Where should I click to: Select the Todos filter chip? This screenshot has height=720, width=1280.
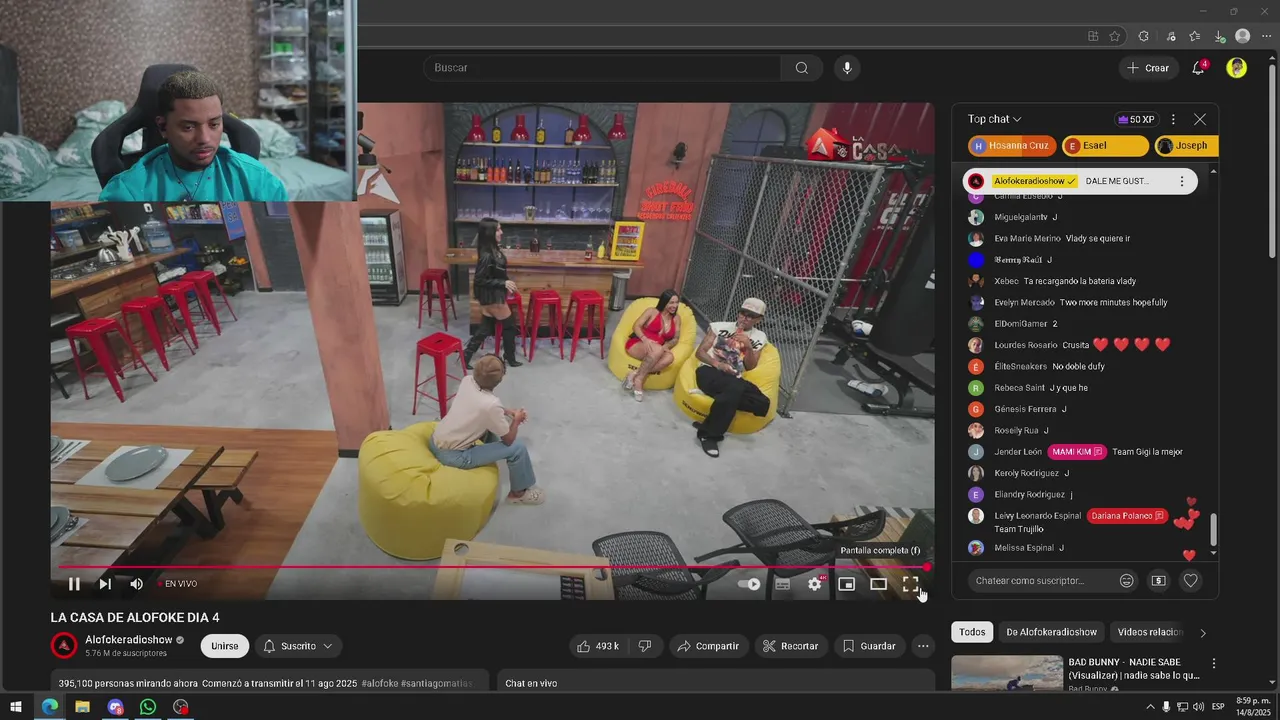(972, 632)
